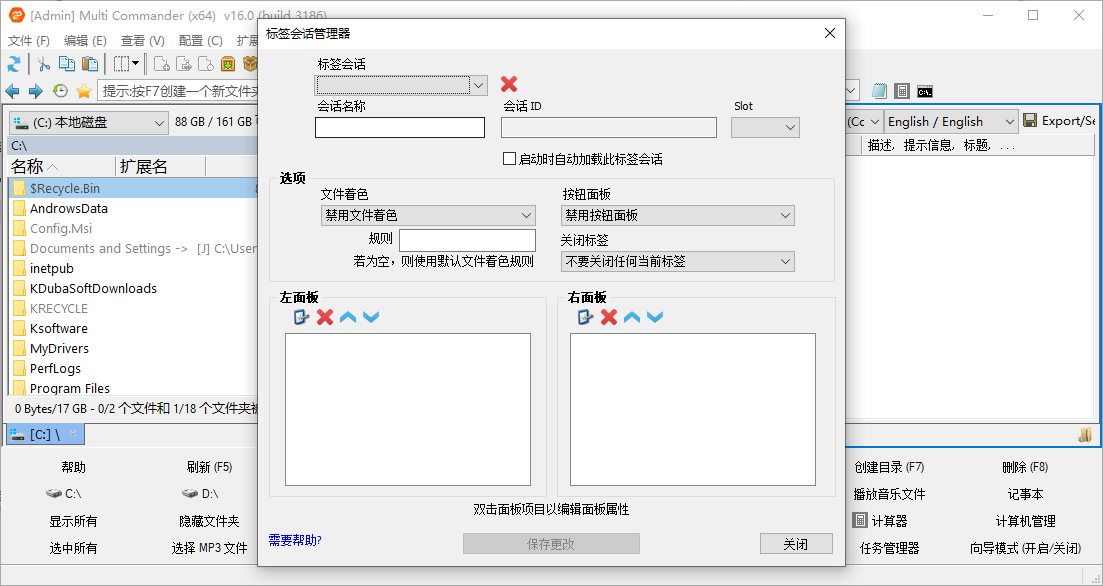The image size is (1103, 586).
Task: Click the file with circle icon
Action: click(x=205, y=64)
